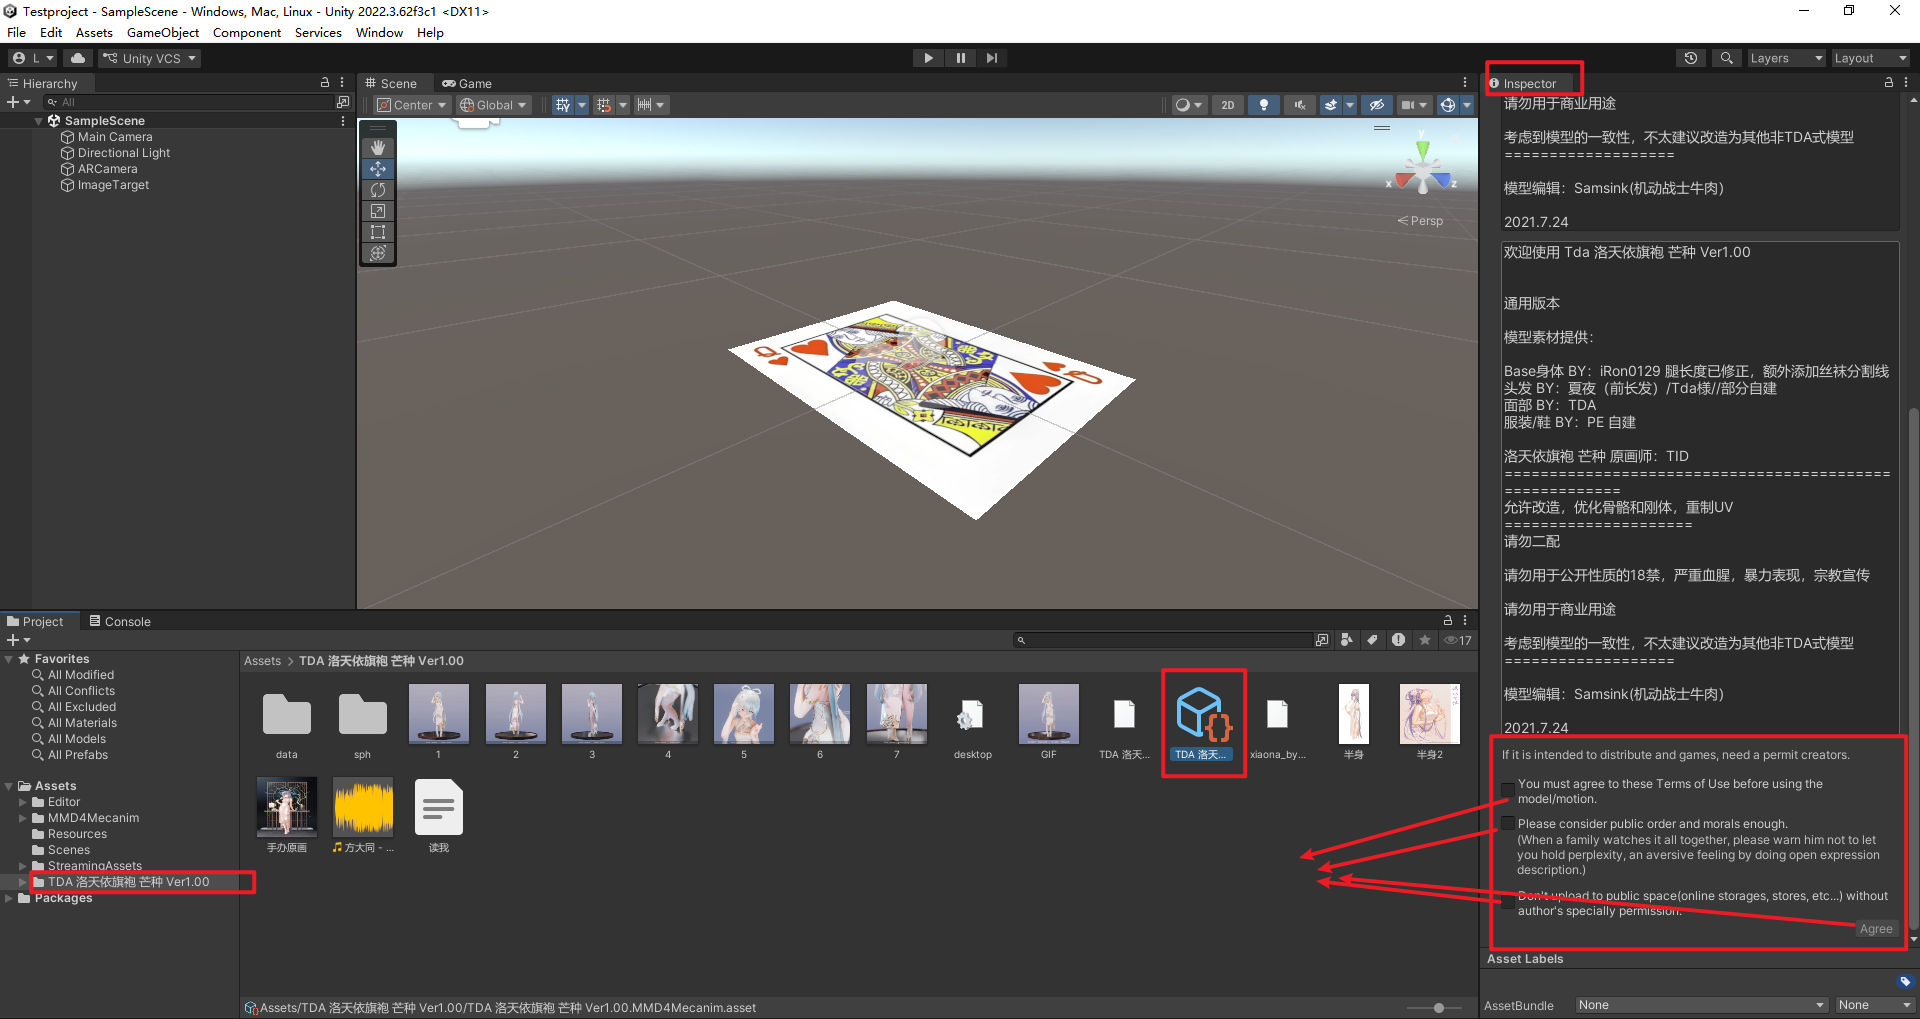Select the Rect tool in Scene toolbar
The height and width of the screenshot is (1019, 1920).
378,232
